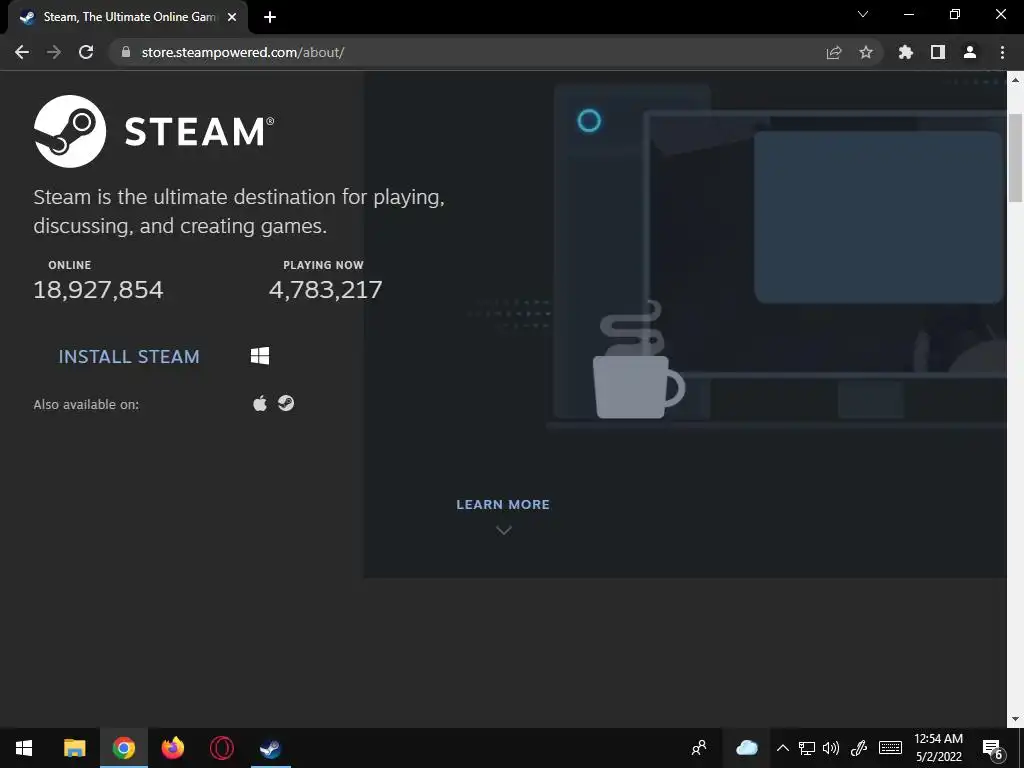Click the PLAYING NOW label

323,265
